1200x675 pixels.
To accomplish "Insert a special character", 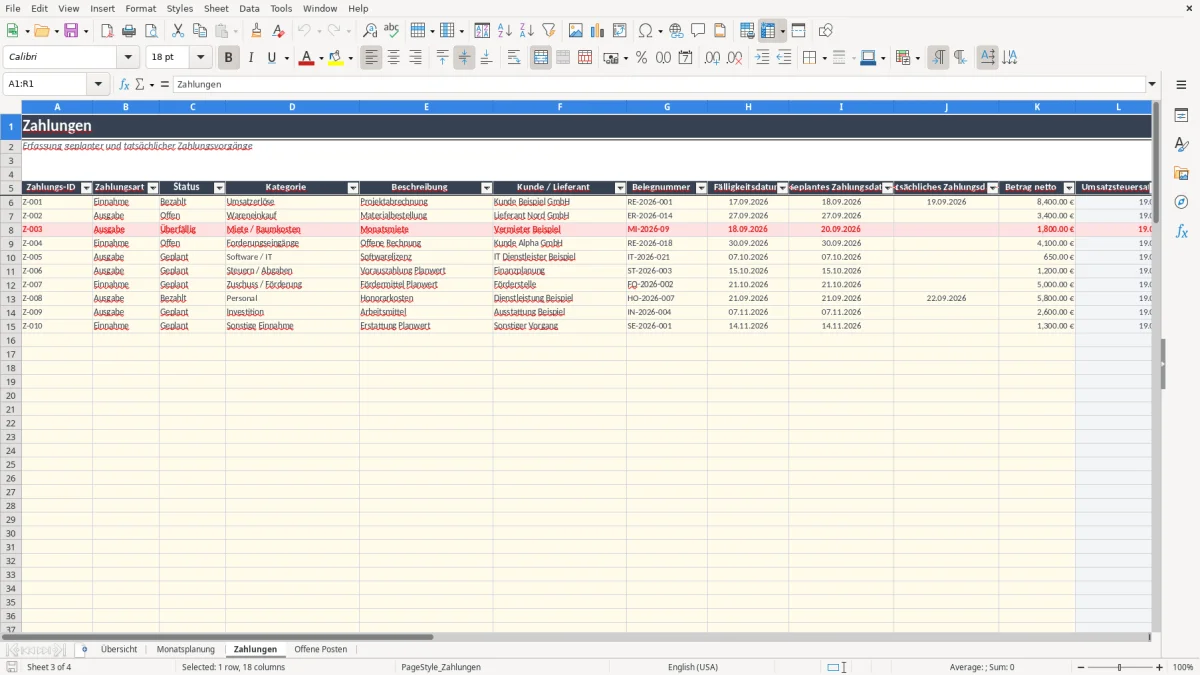I will [645, 31].
